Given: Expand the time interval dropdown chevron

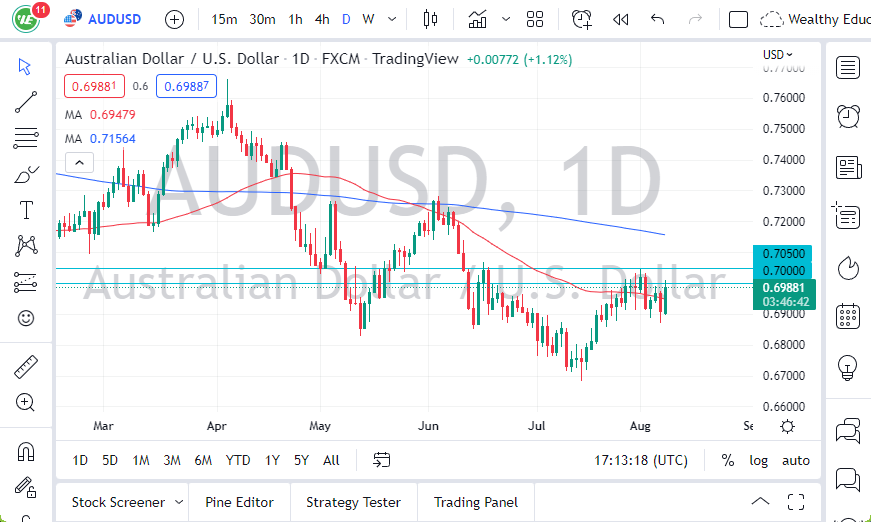Looking at the screenshot, I should point(391,19).
